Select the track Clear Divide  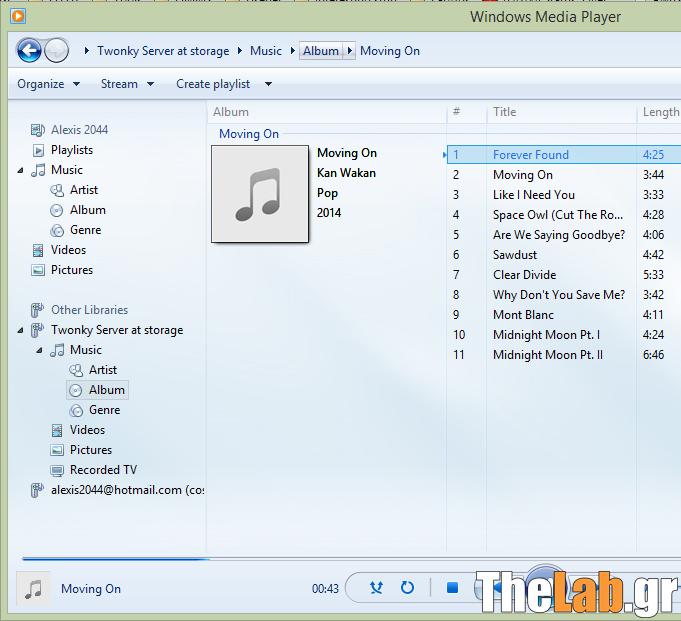pos(564,275)
